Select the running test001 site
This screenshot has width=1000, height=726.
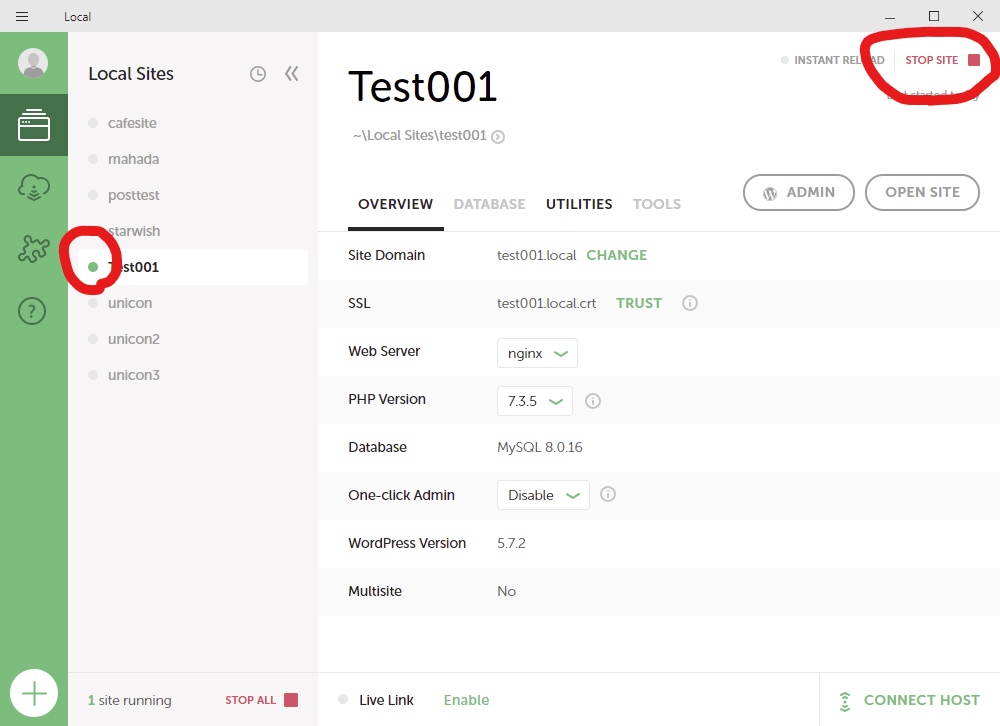pyautogui.click(x=193, y=267)
